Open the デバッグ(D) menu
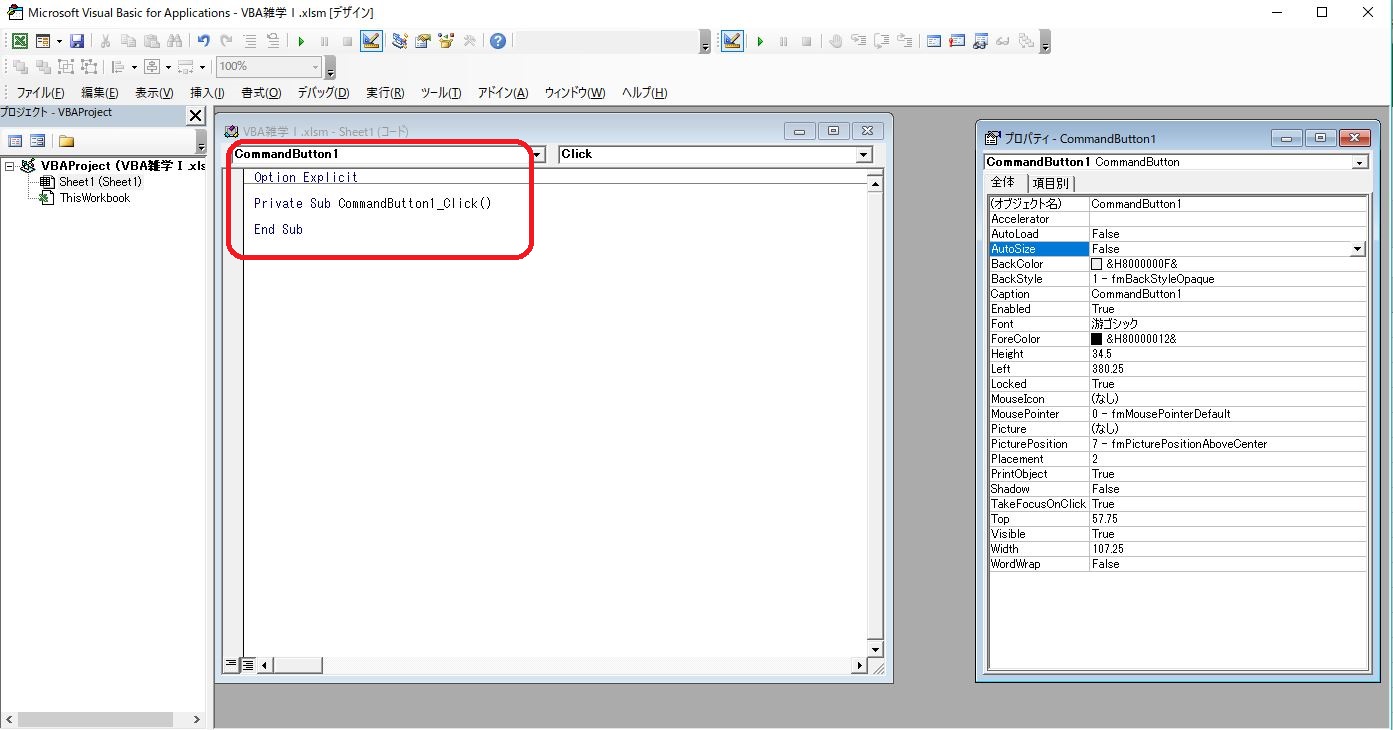This screenshot has height=730, width=1393. tap(323, 93)
